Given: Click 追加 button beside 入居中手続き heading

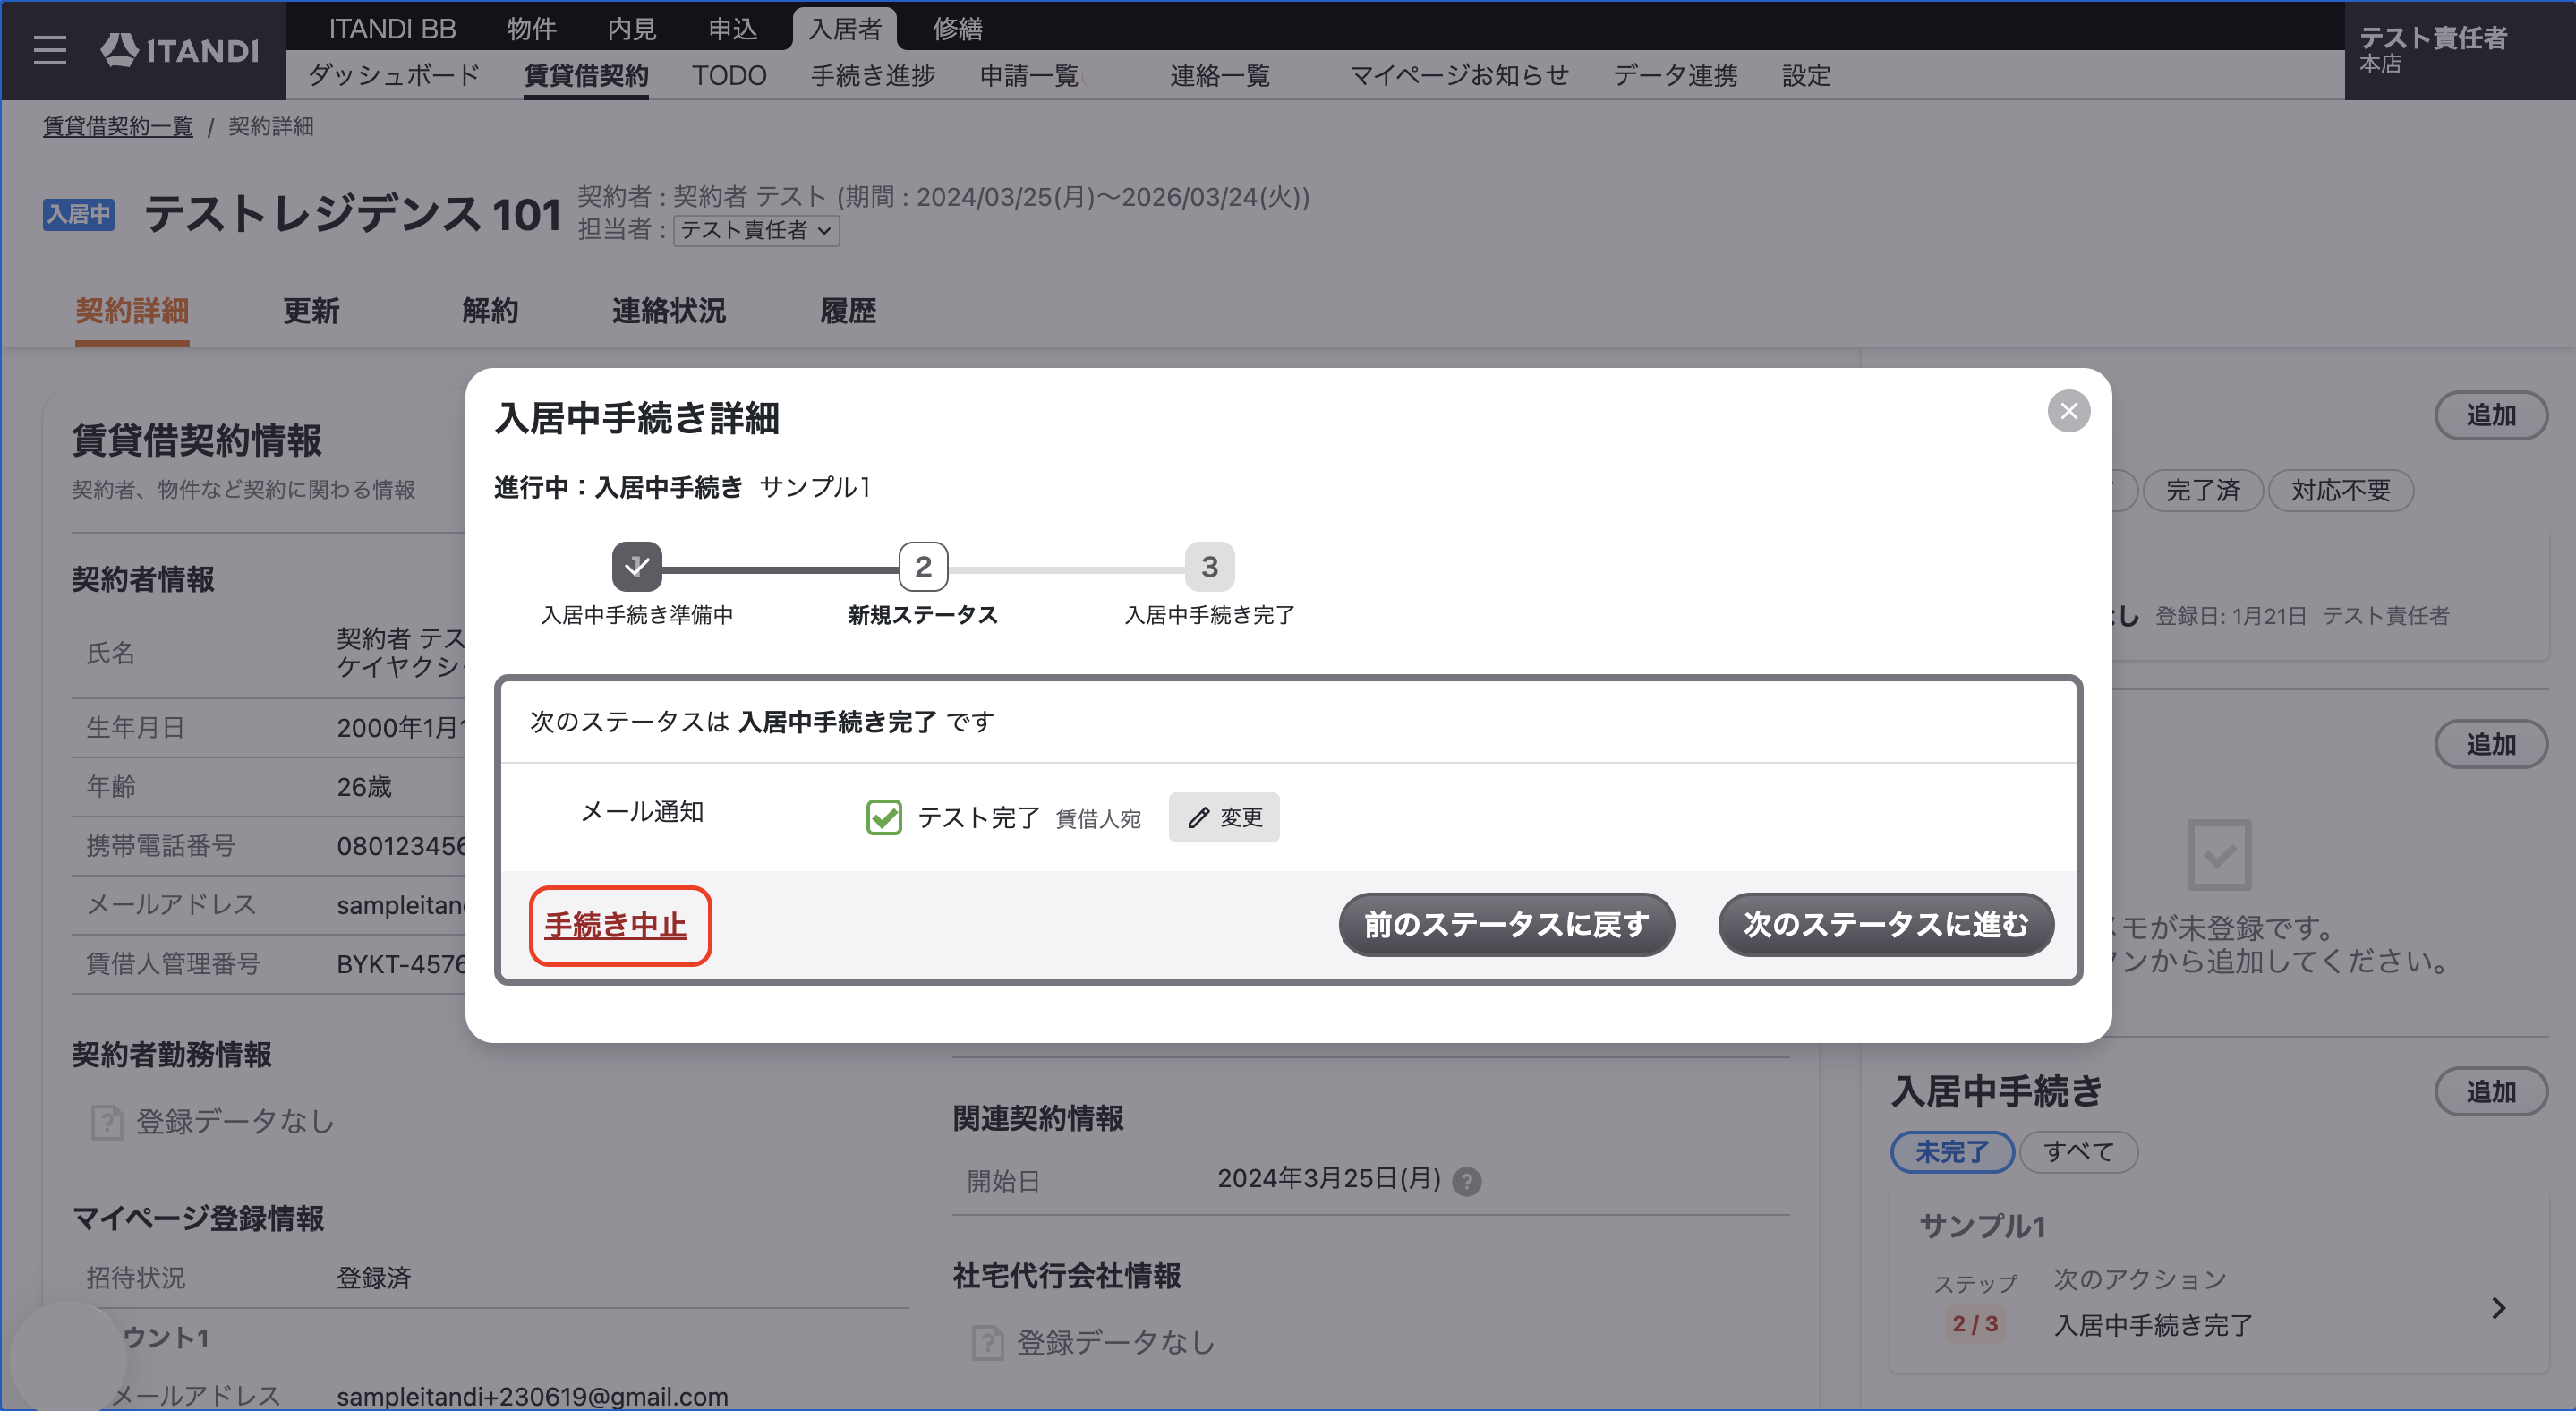Looking at the screenshot, I should click(2490, 1091).
